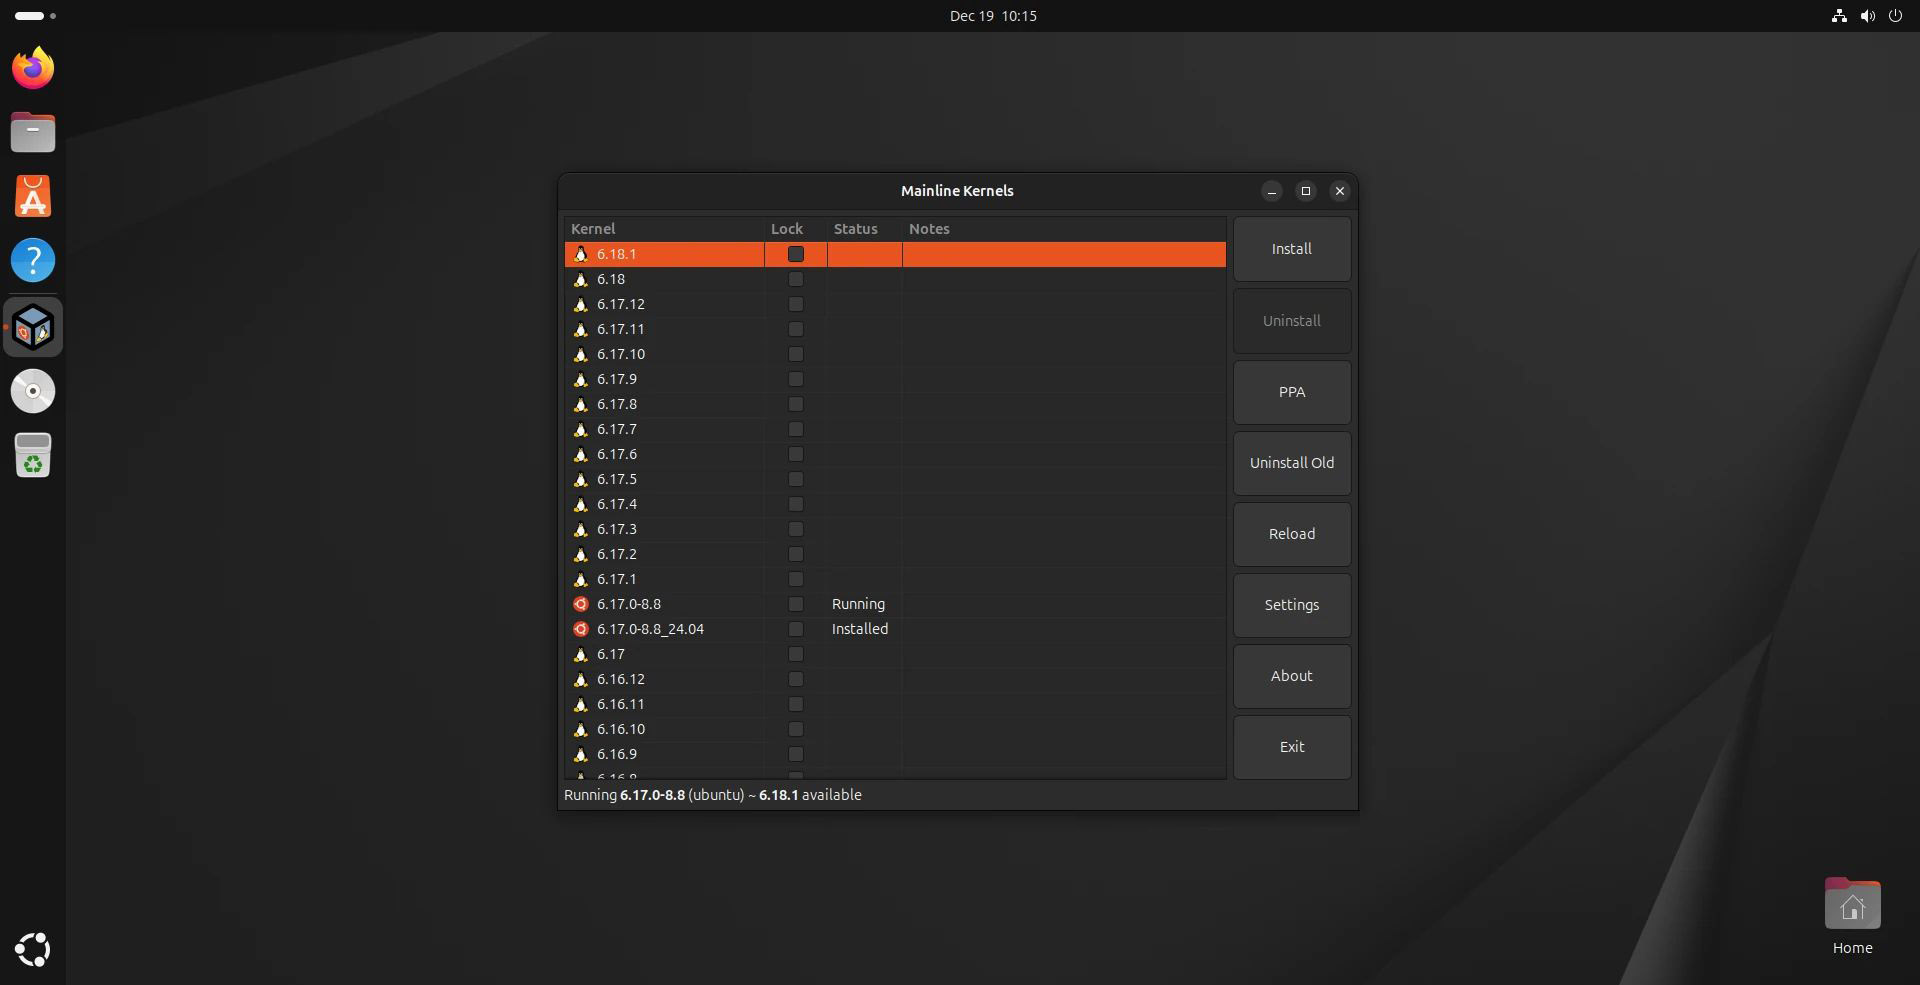
Task: Open the Help icon in dock
Action: (33, 260)
